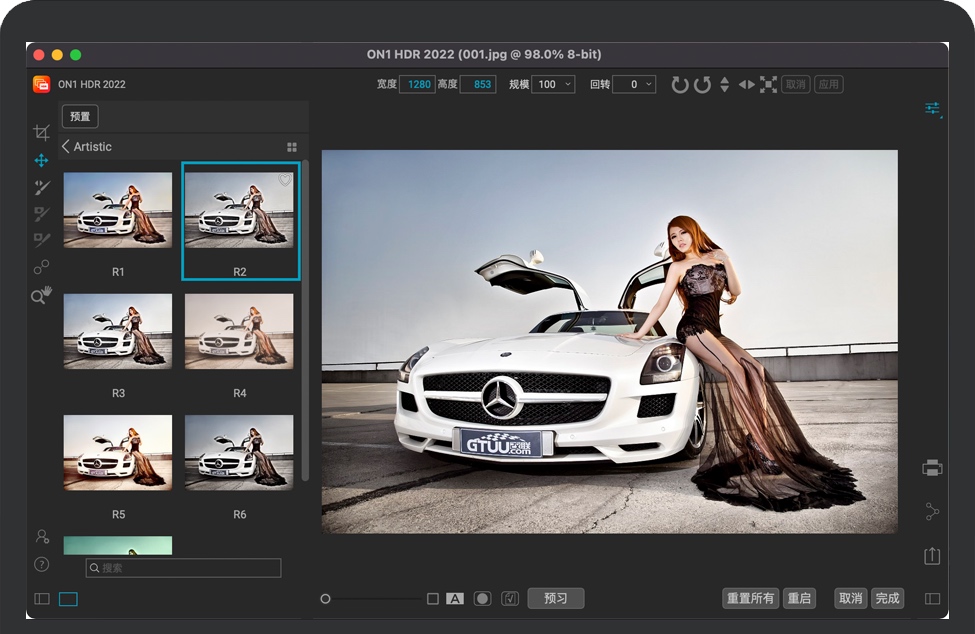The width and height of the screenshot is (975, 634).
Task: Select the Crop tool
Action: tap(41, 132)
